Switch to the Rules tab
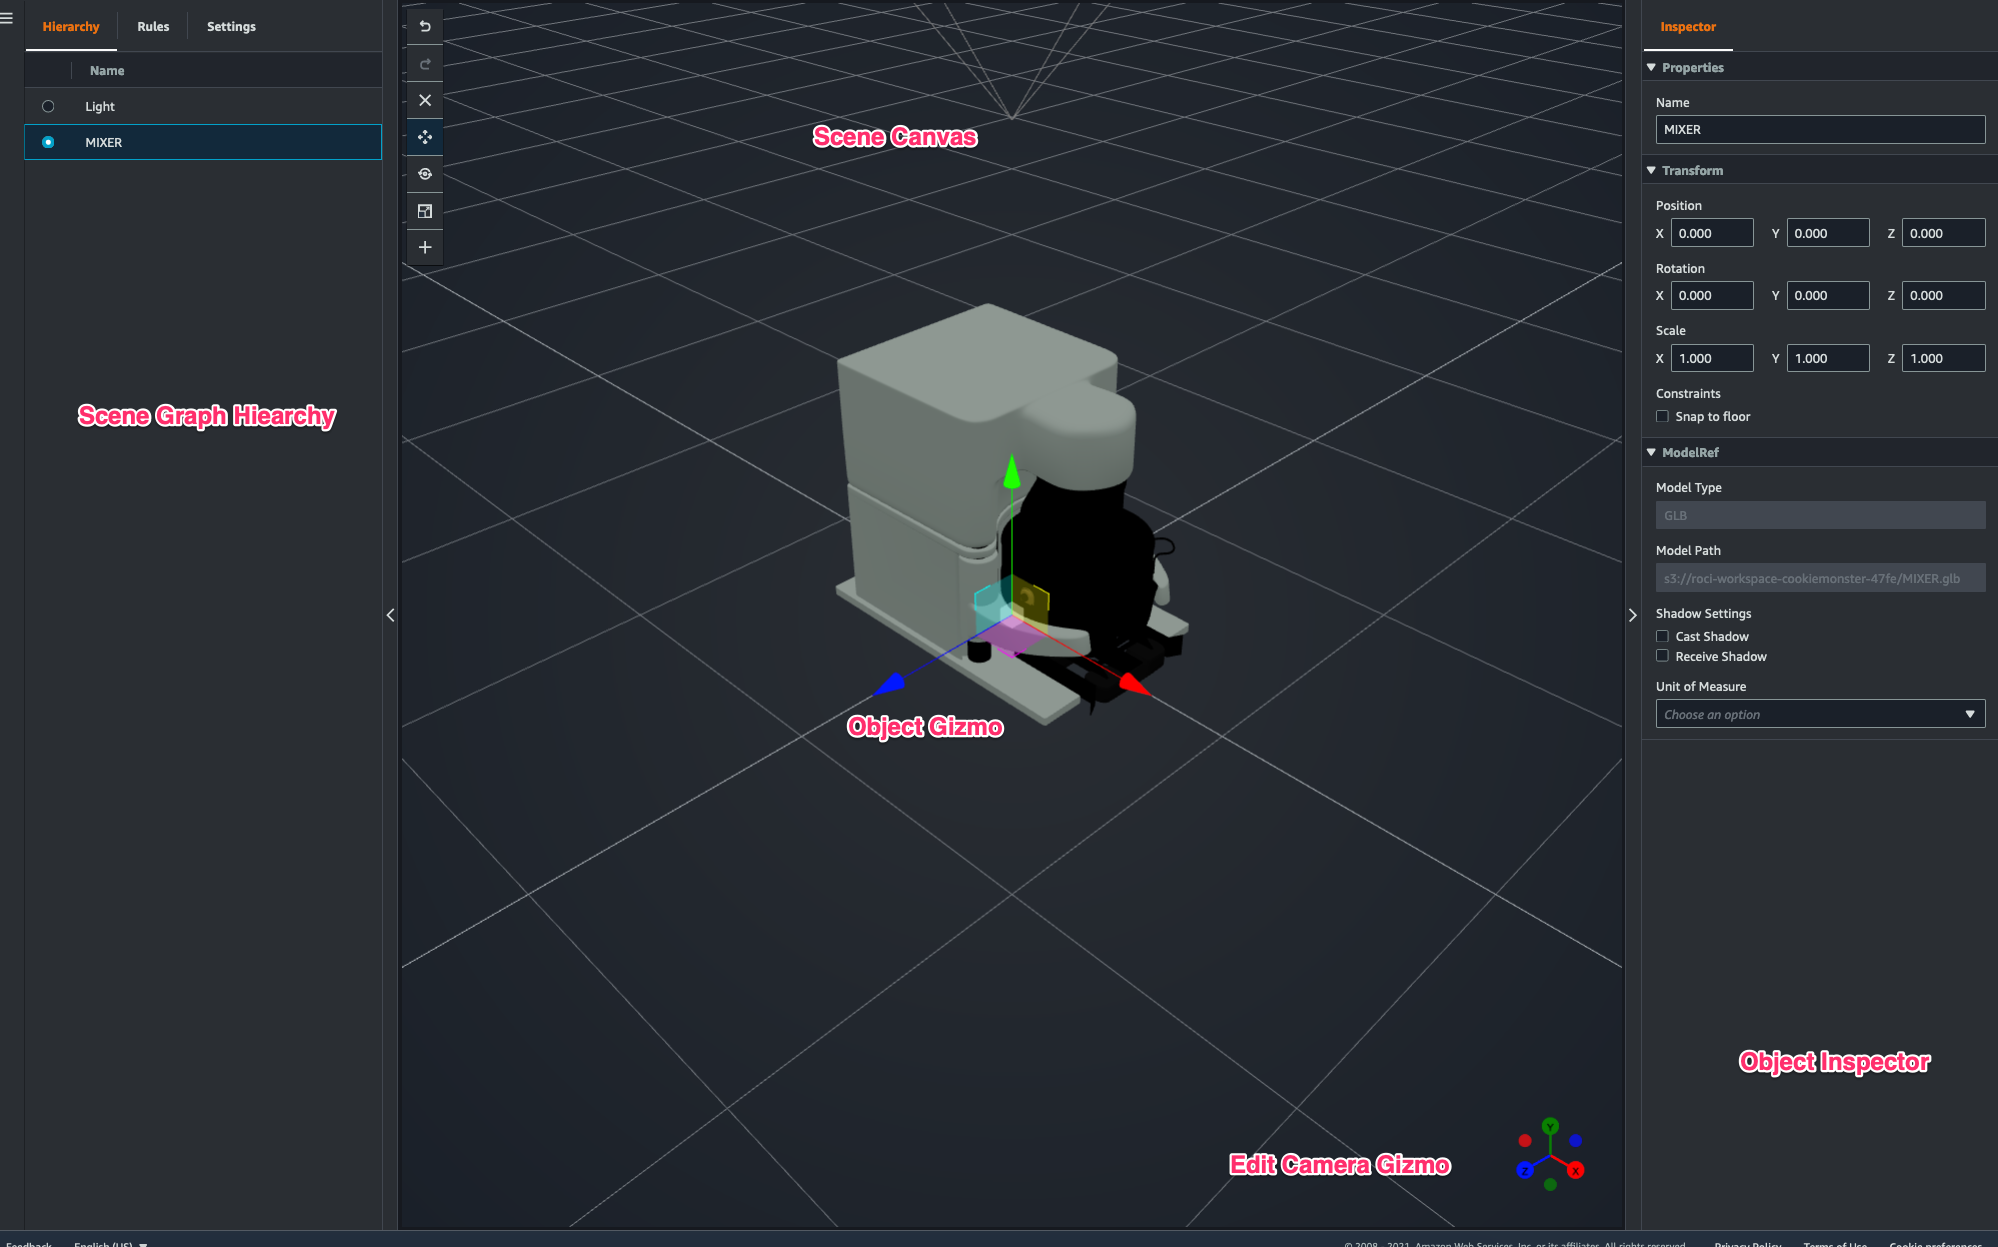 tap(153, 27)
